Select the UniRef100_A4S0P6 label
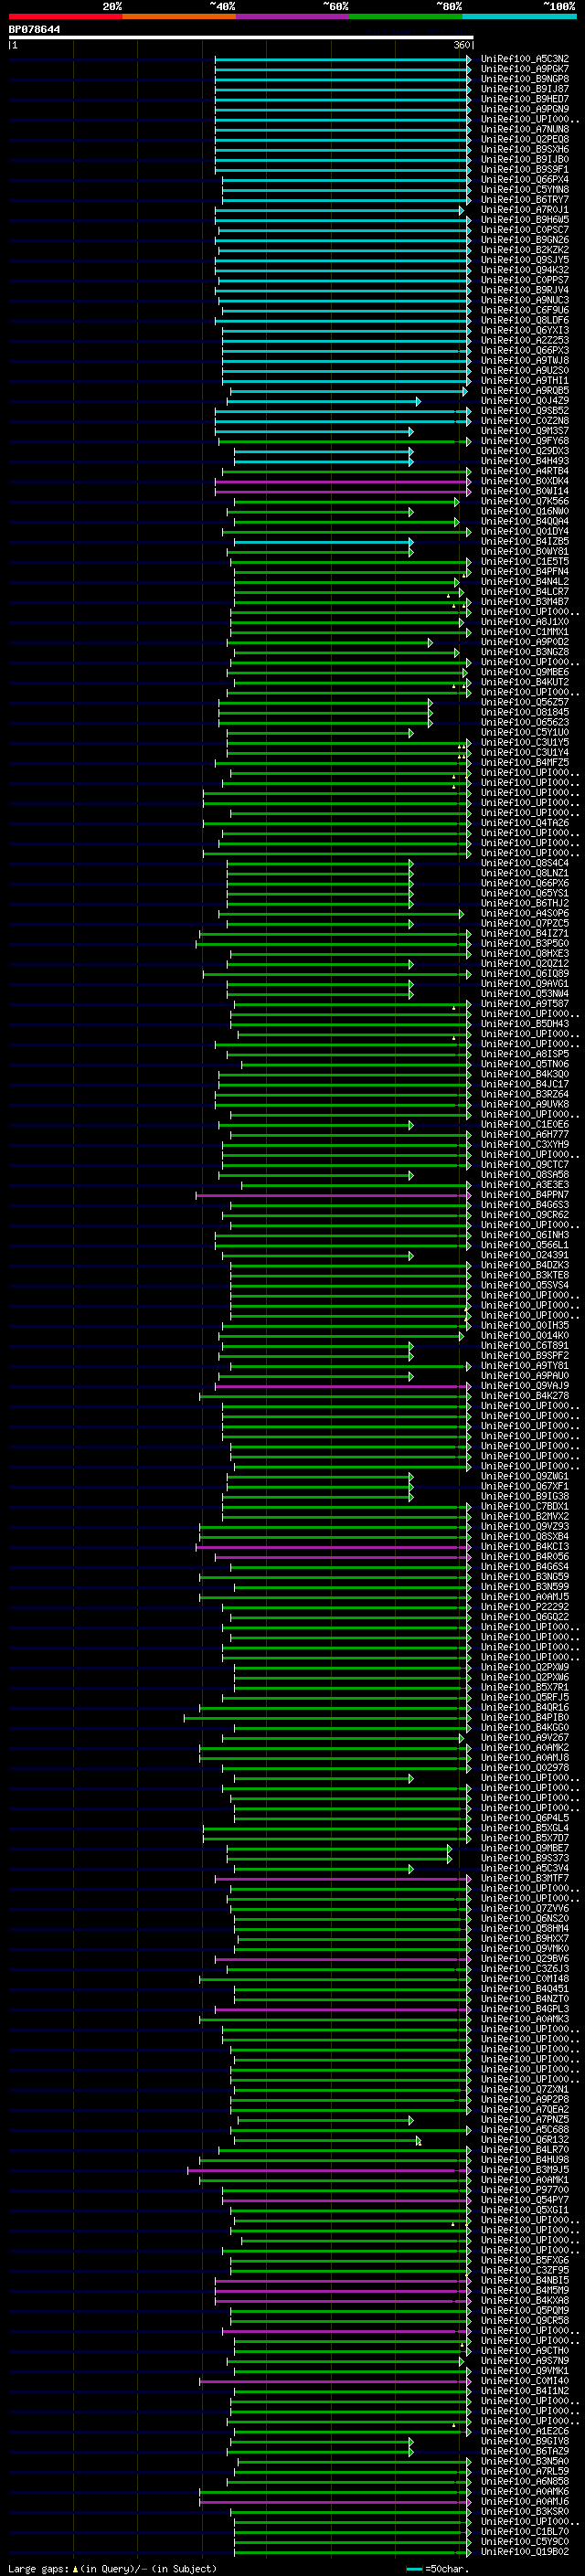Image resolution: width=585 pixels, height=2576 pixels. pos(525,913)
